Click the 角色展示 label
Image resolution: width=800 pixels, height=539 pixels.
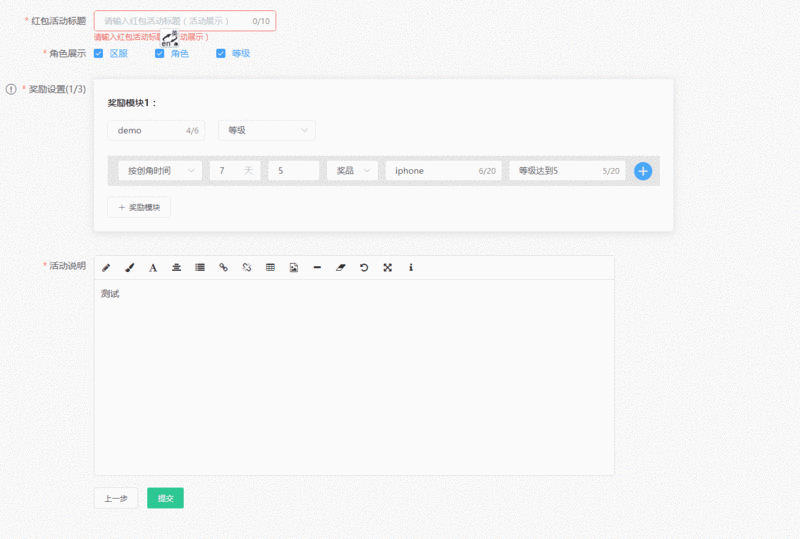67,54
